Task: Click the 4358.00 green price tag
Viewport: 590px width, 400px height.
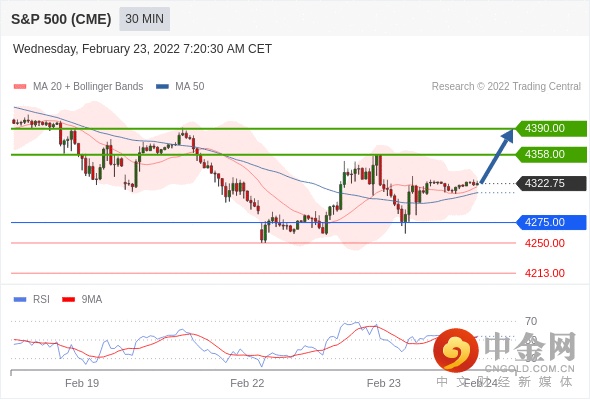Action: [551, 154]
